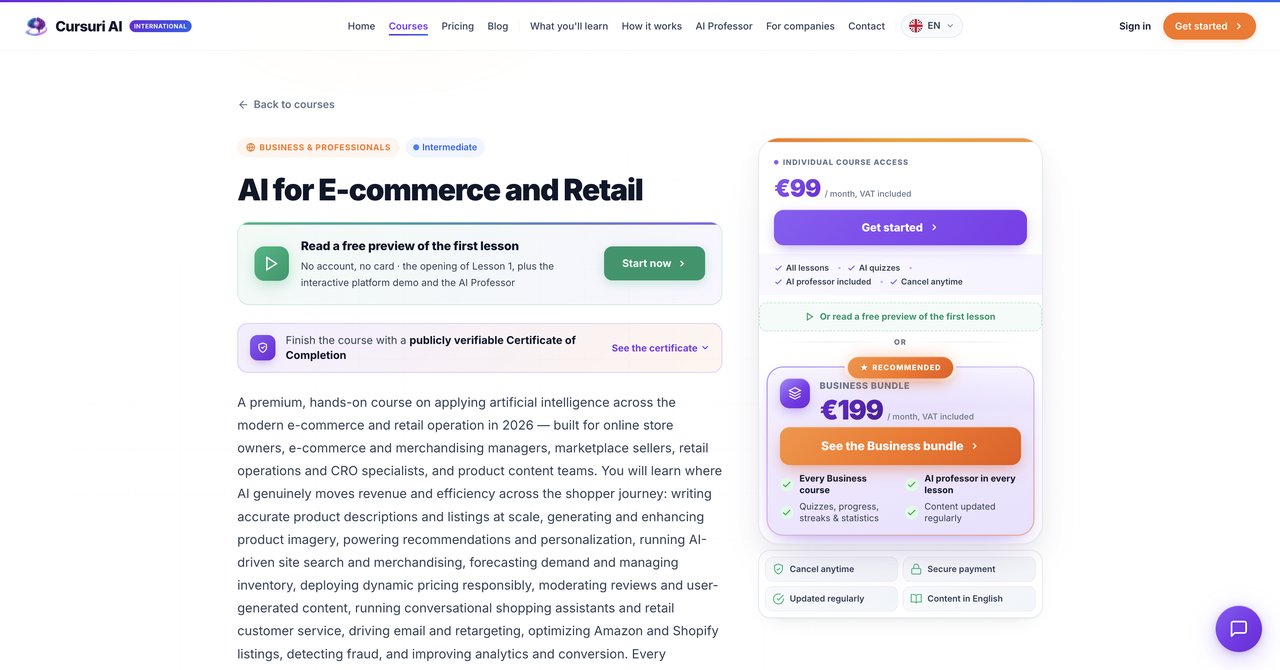Open the chat bubble widget
Screen dimensions: 1280x670
(1238, 629)
